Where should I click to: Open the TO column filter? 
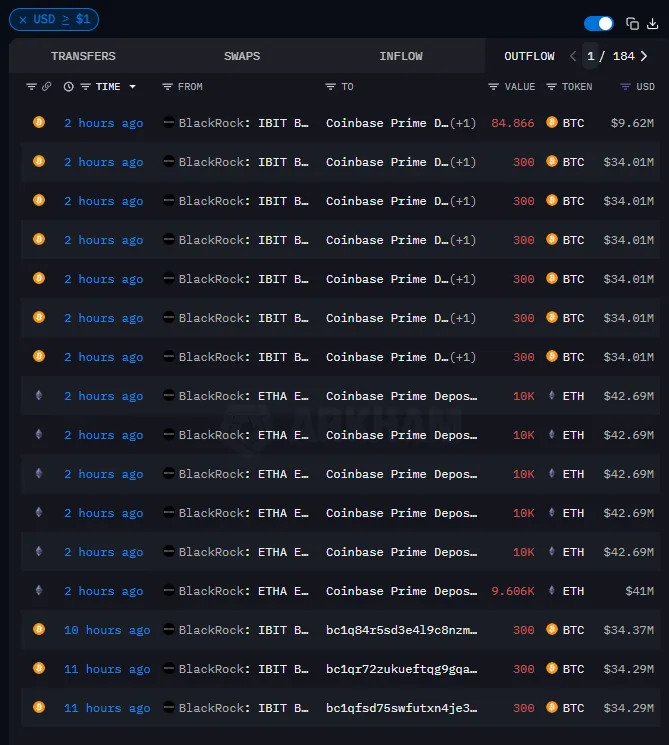[x=330, y=87]
